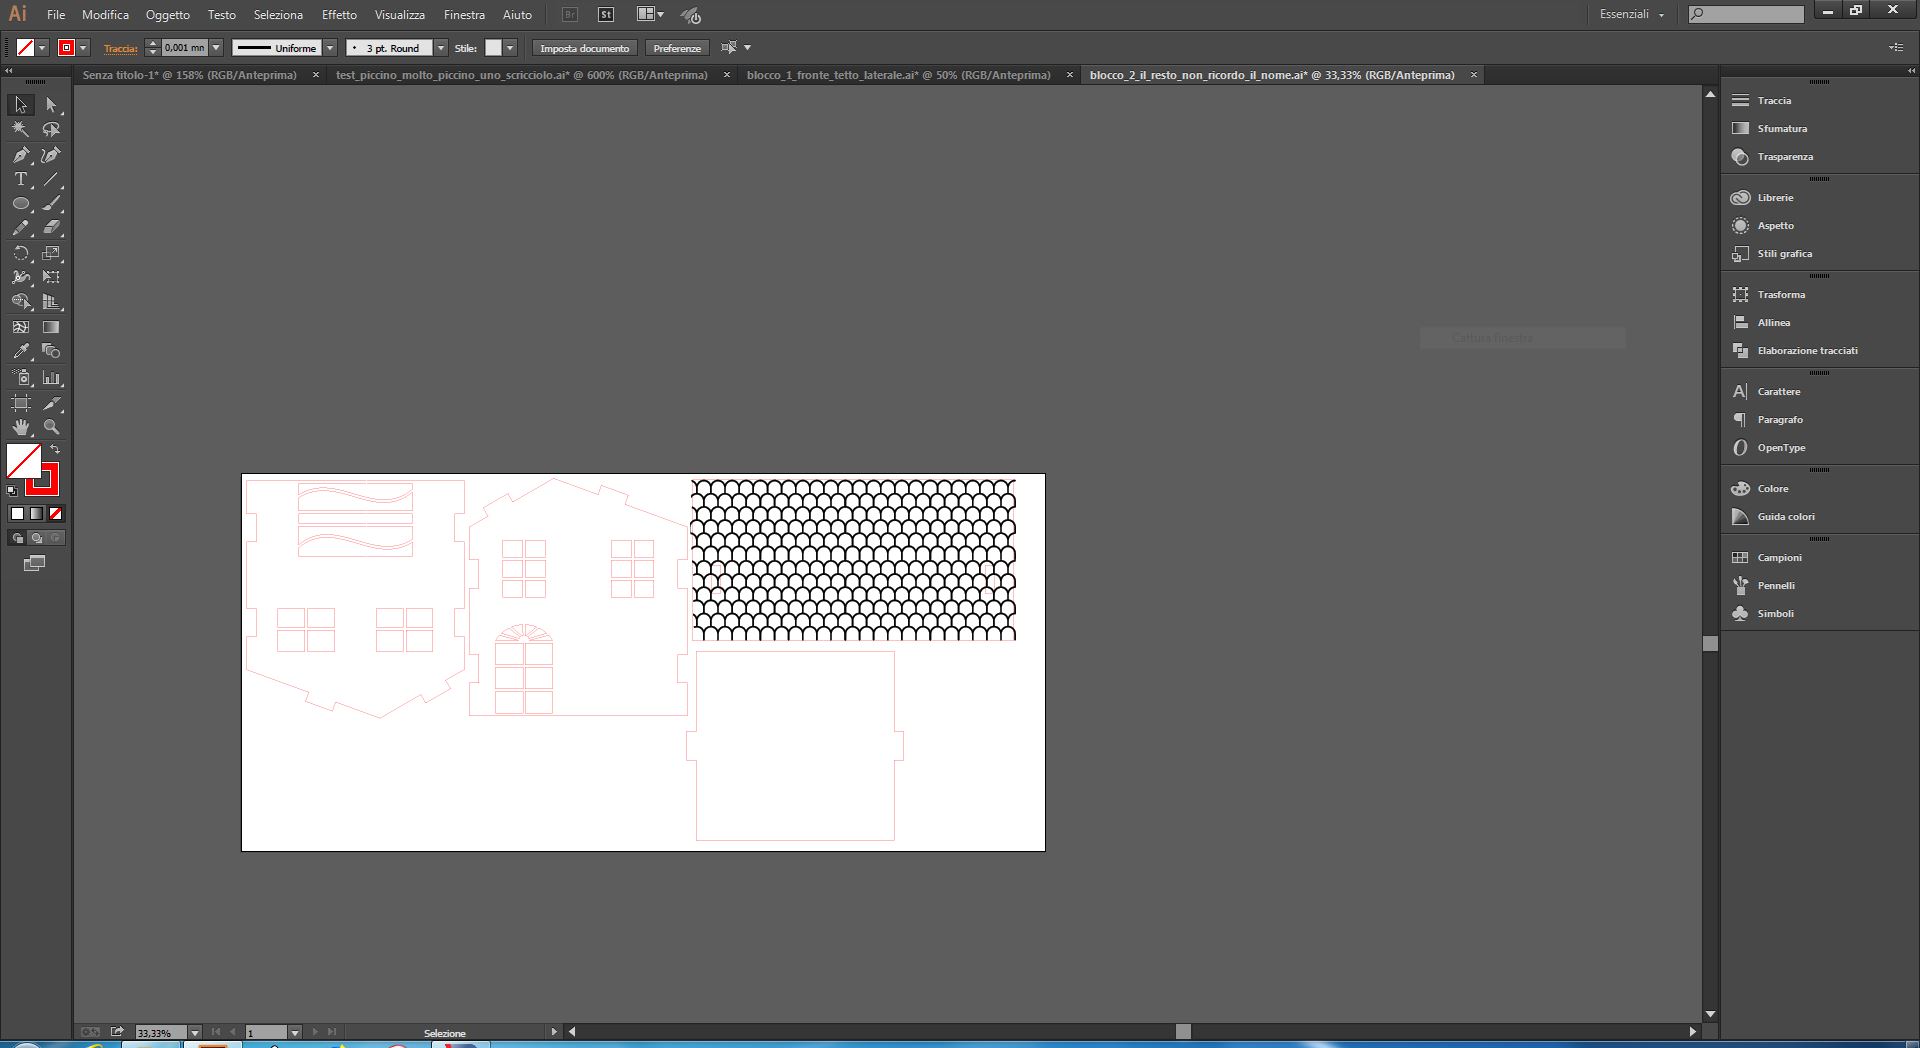Select the Perspective Grid tool
Screen dimensions: 1920x1048
tap(51, 302)
